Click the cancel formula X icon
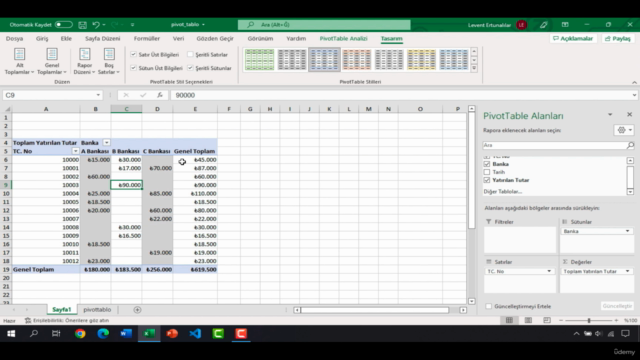The image size is (640, 360). pos(126,95)
